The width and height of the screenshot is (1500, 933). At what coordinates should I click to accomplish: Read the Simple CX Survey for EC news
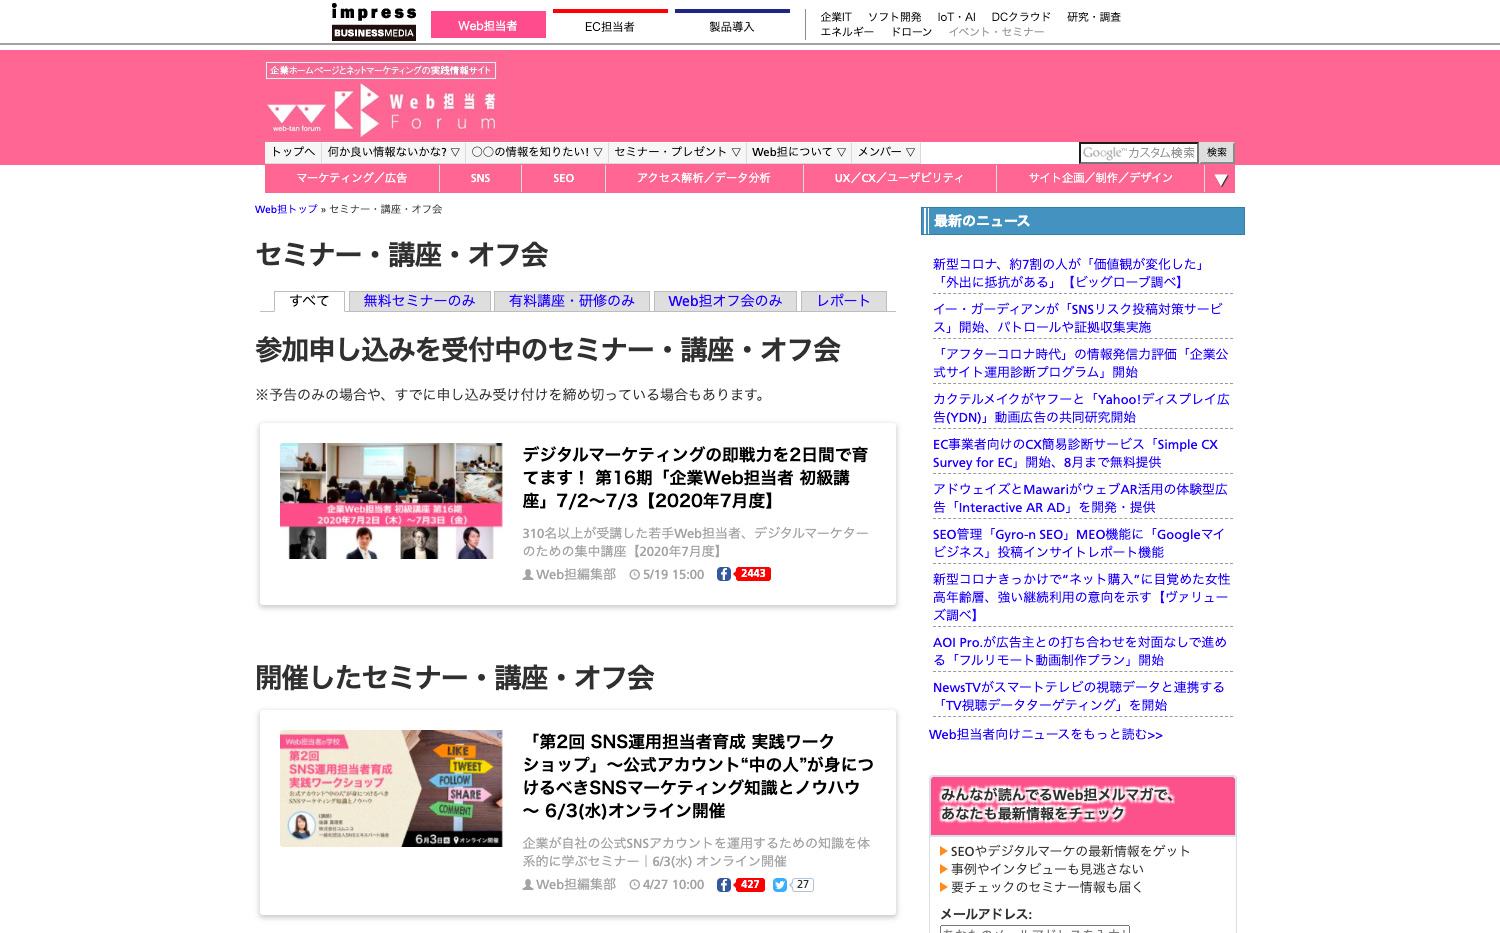point(1076,453)
